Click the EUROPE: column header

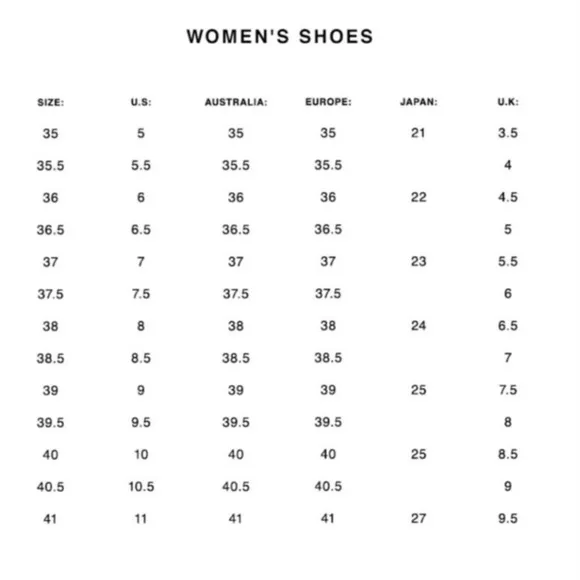pyautogui.click(x=328, y=102)
